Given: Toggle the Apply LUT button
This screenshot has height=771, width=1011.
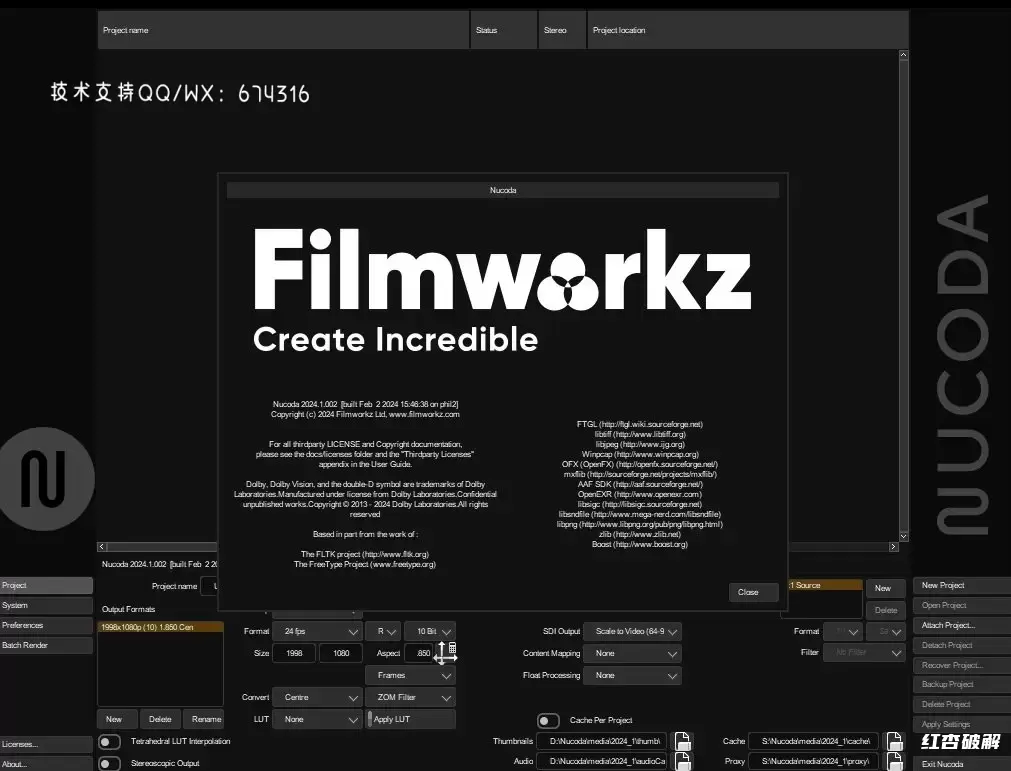Looking at the screenshot, I should point(411,719).
